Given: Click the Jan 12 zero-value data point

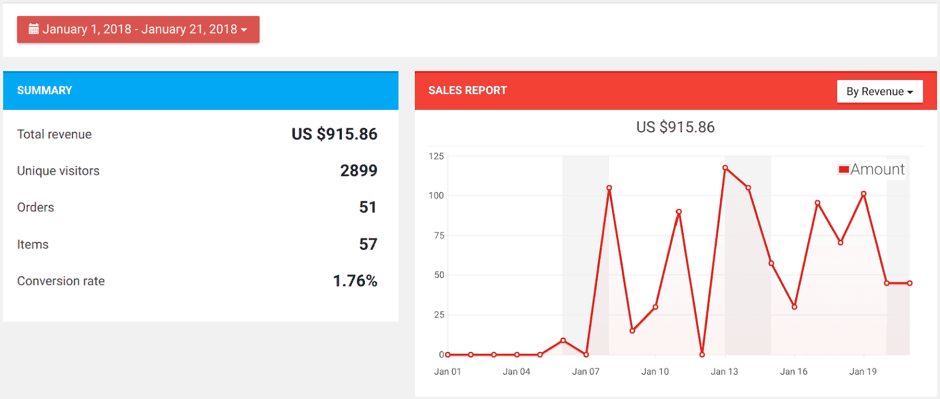Looking at the screenshot, I should tap(702, 355).
